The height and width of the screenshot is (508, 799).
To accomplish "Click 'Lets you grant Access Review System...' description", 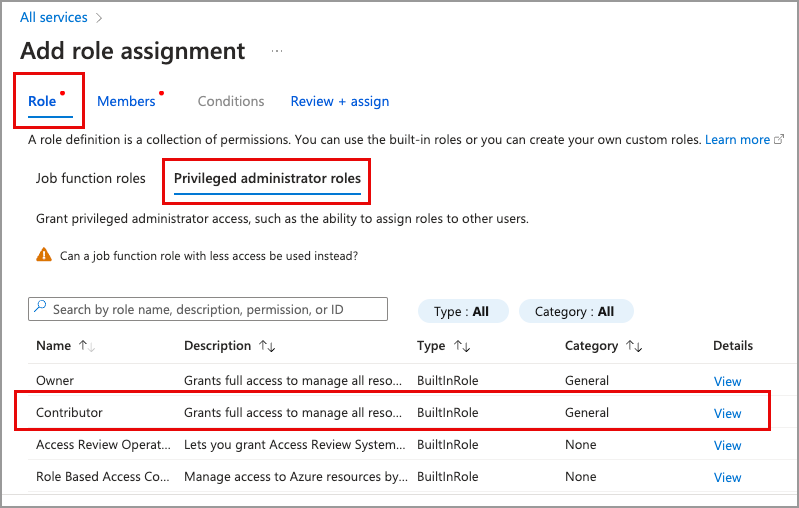I will tap(295, 445).
